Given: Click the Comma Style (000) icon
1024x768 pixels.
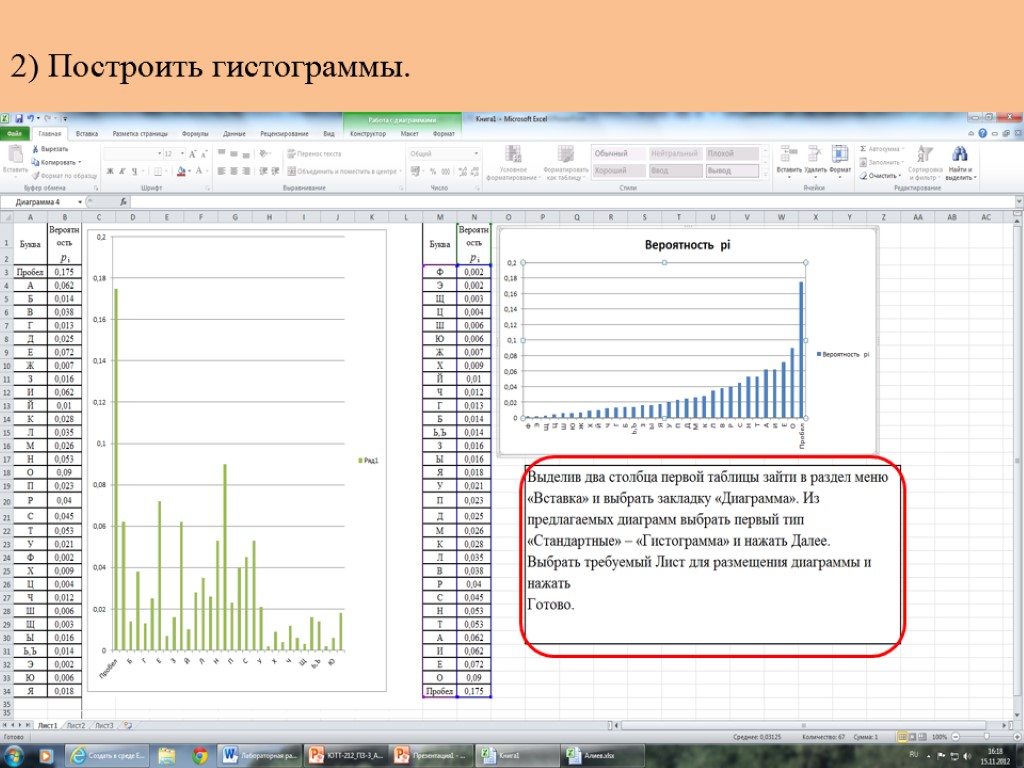Looking at the screenshot, I should [445, 171].
